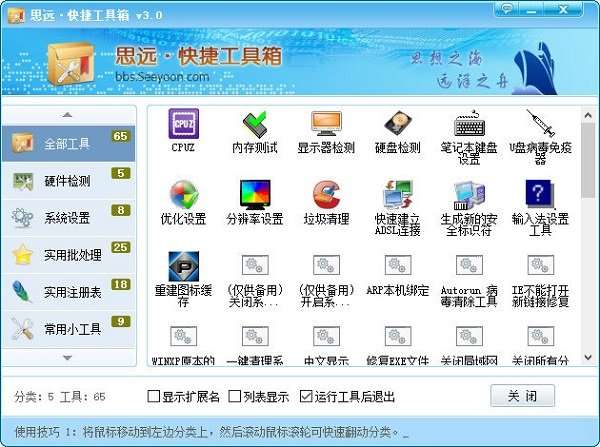
Task: Launch the U盘病毒免疫器 syringe icon
Action: 540,123
